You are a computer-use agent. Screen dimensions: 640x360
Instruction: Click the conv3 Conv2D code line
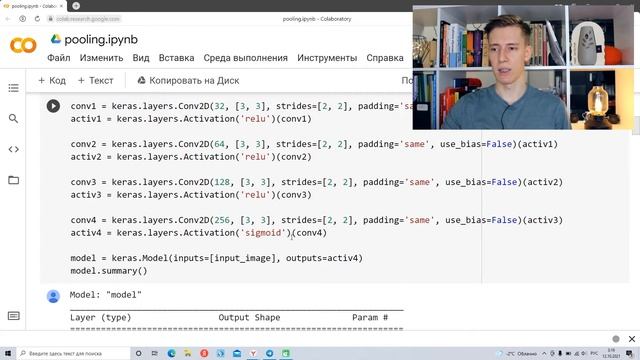[x=316, y=182]
